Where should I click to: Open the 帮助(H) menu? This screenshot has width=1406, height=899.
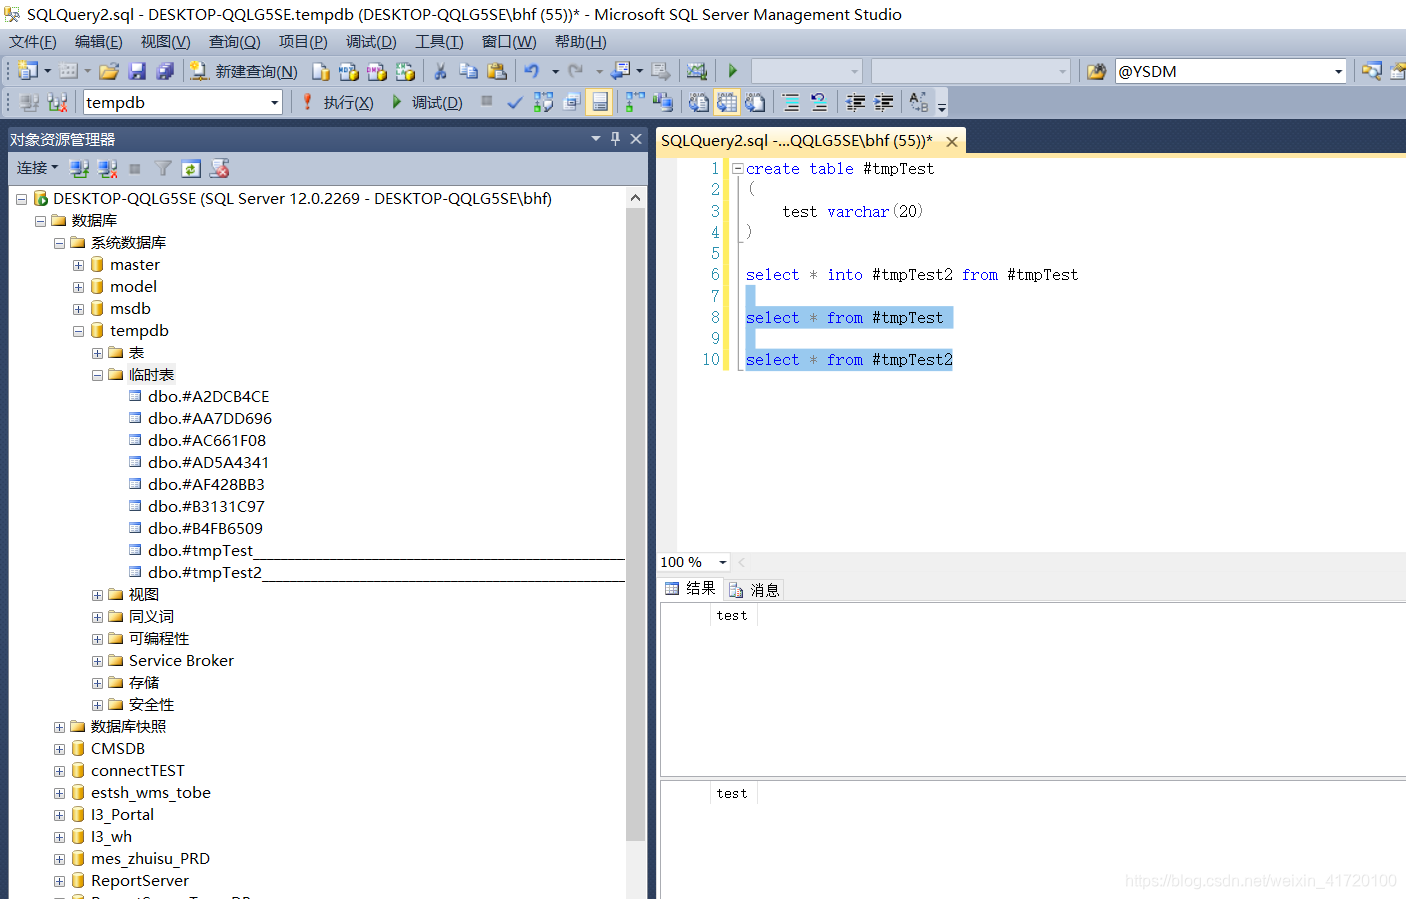point(581,42)
